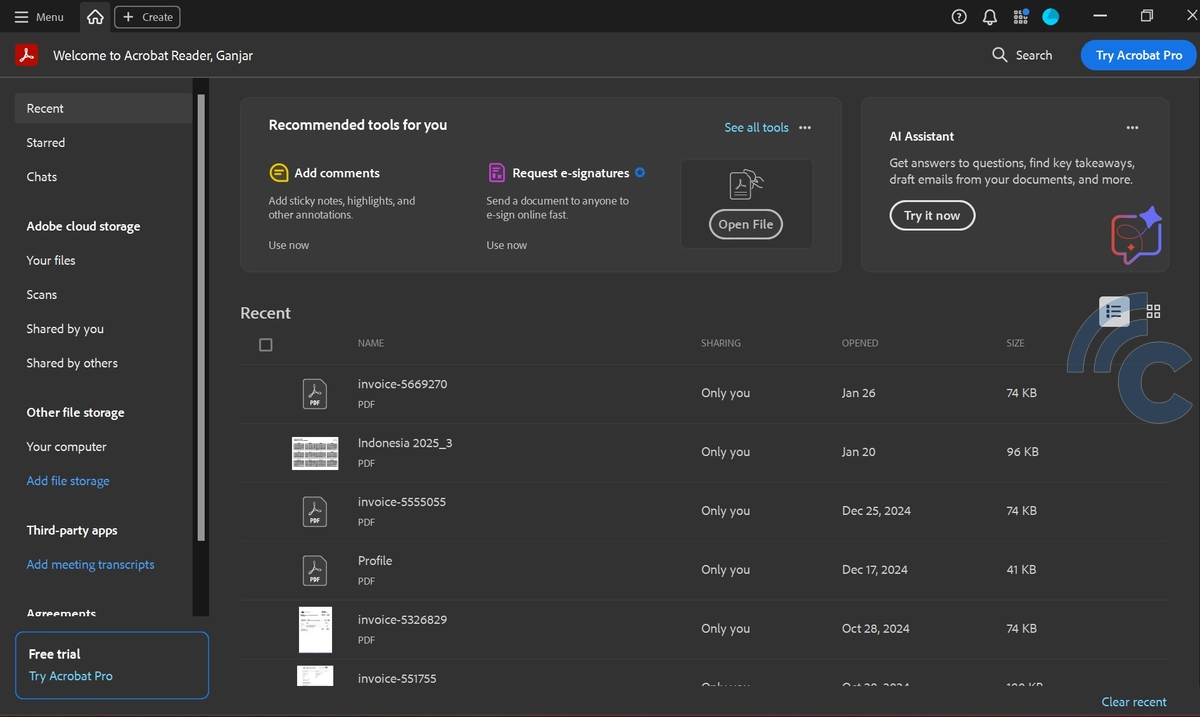This screenshot has height=717, width=1200.
Task: Open file named invoice-5555055
Action: tap(402, 502)
